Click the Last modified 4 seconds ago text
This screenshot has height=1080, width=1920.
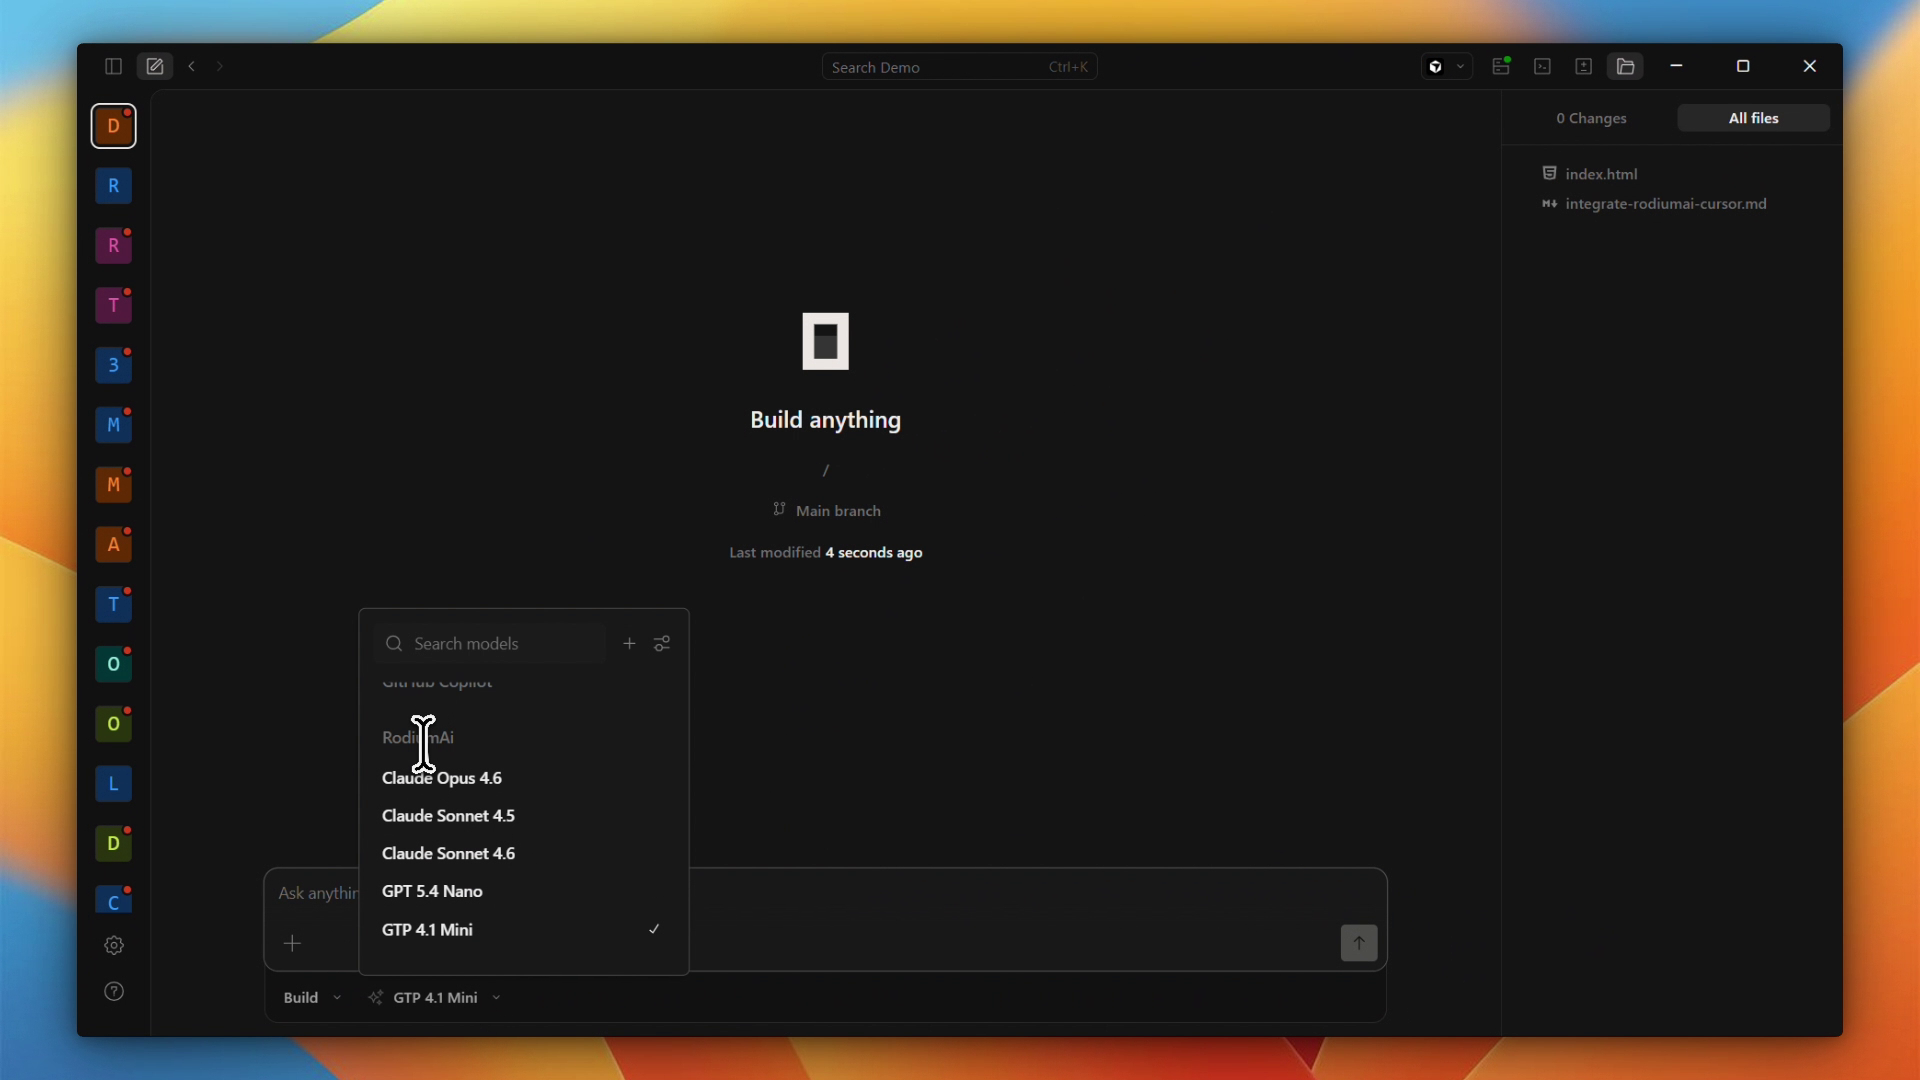[826, 553]
